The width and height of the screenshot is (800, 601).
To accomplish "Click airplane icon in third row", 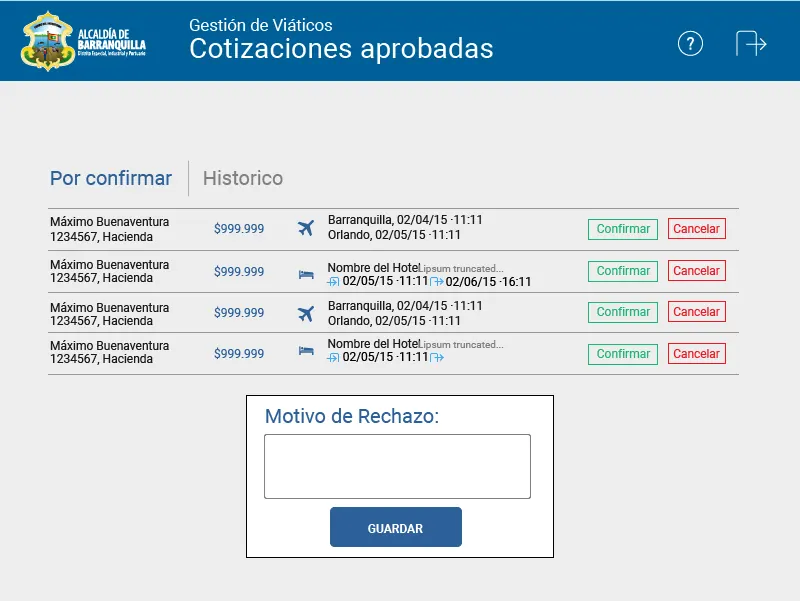I will (x=306, y=314).
